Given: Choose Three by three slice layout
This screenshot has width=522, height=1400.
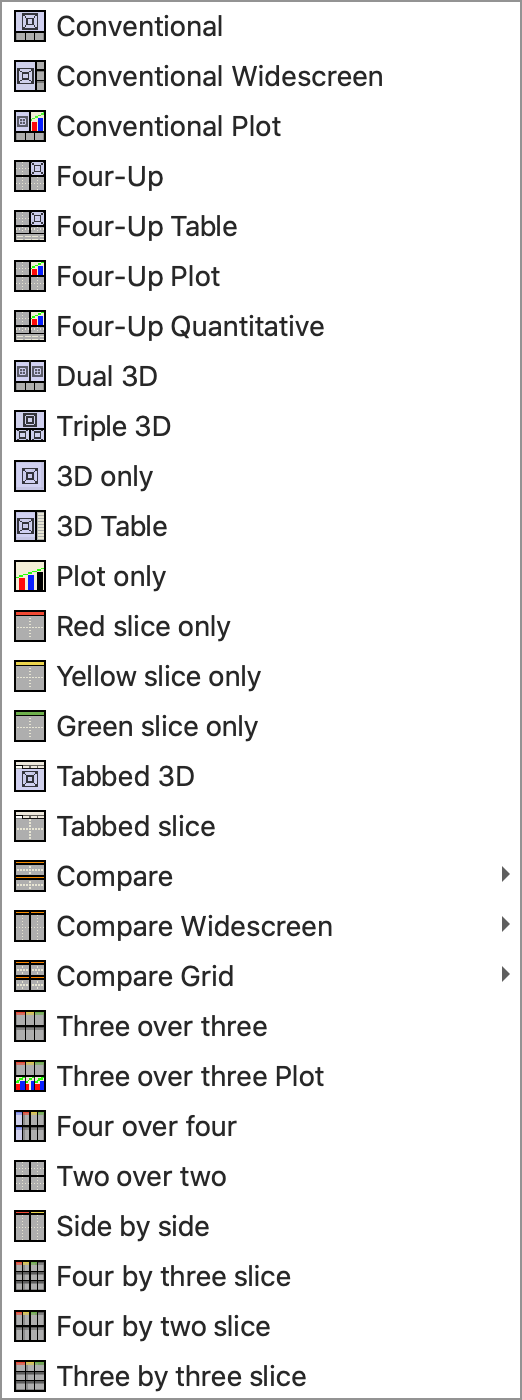Looking at the screenshot, I should (261, 1377).
